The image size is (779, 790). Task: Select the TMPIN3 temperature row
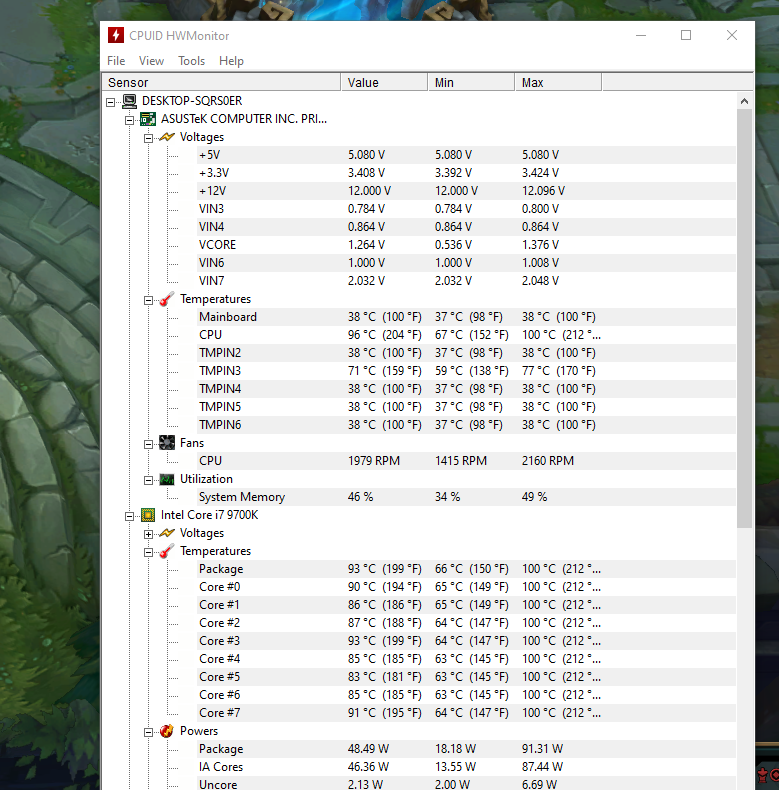466,371
